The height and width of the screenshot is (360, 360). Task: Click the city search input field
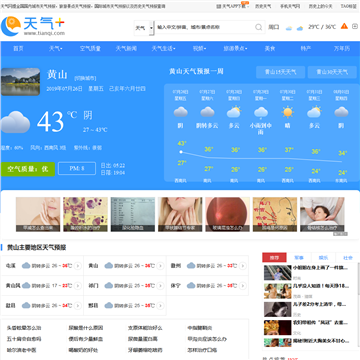pos(205,27)
